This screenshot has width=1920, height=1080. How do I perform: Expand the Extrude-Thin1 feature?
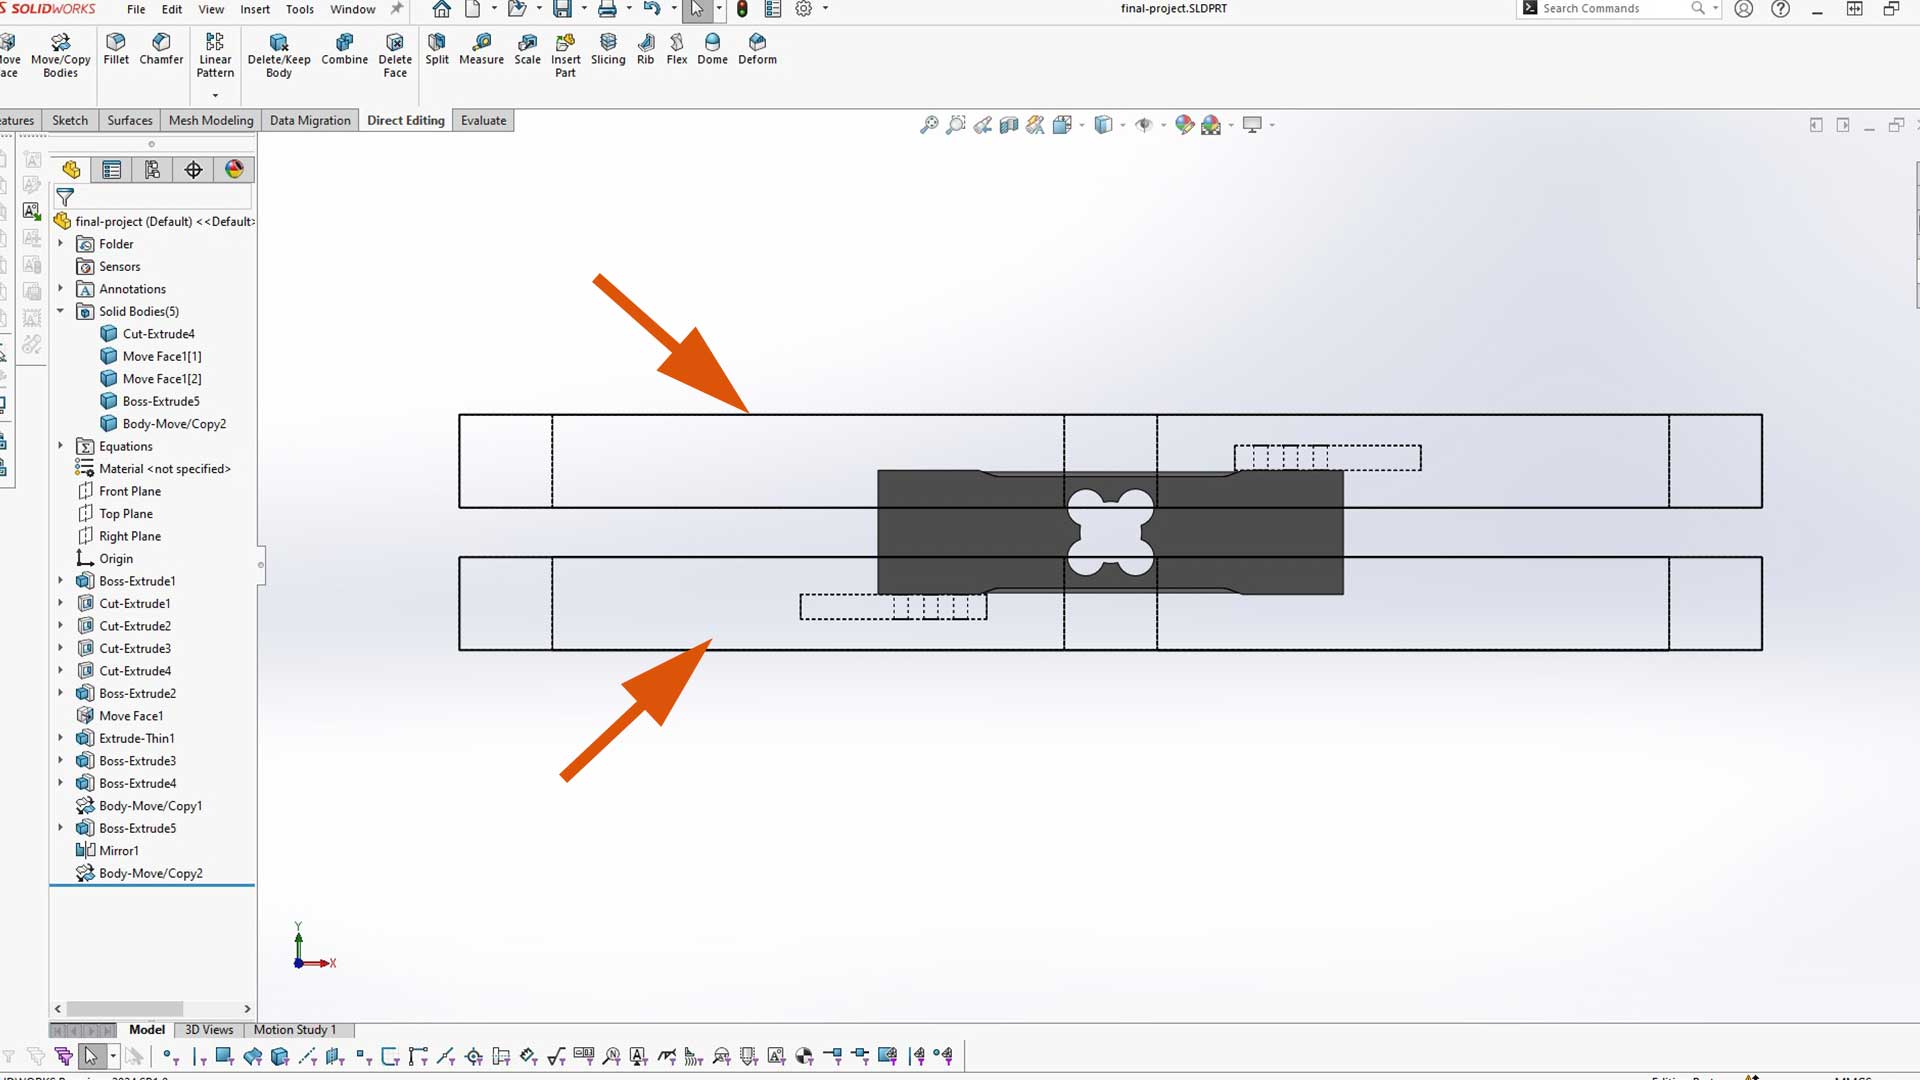click(60, 738)
